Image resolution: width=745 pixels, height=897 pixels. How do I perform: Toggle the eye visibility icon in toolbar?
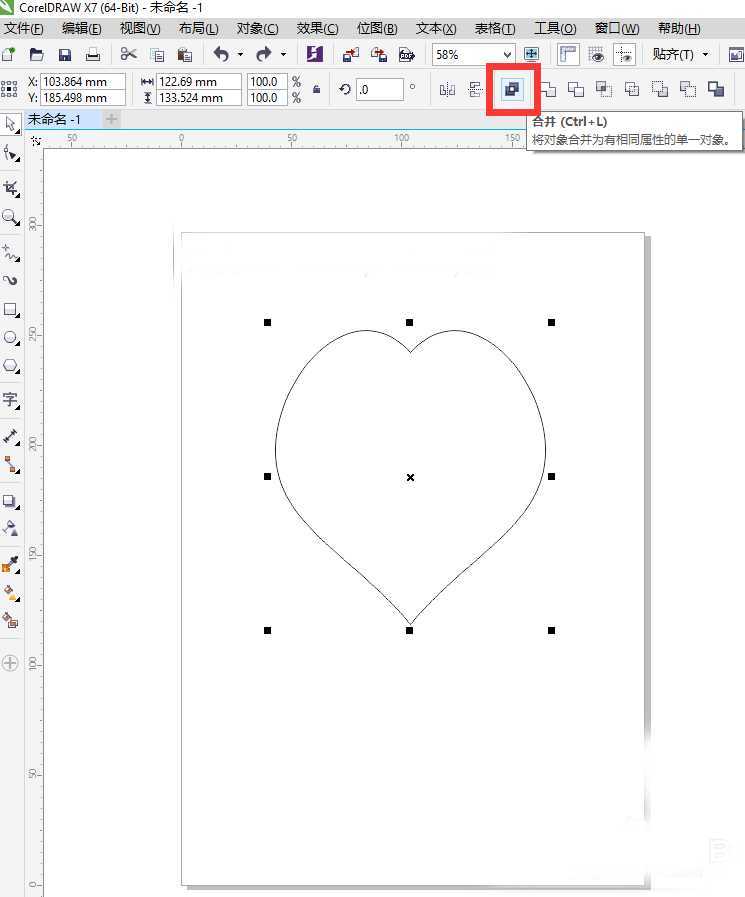click(597, 54)
